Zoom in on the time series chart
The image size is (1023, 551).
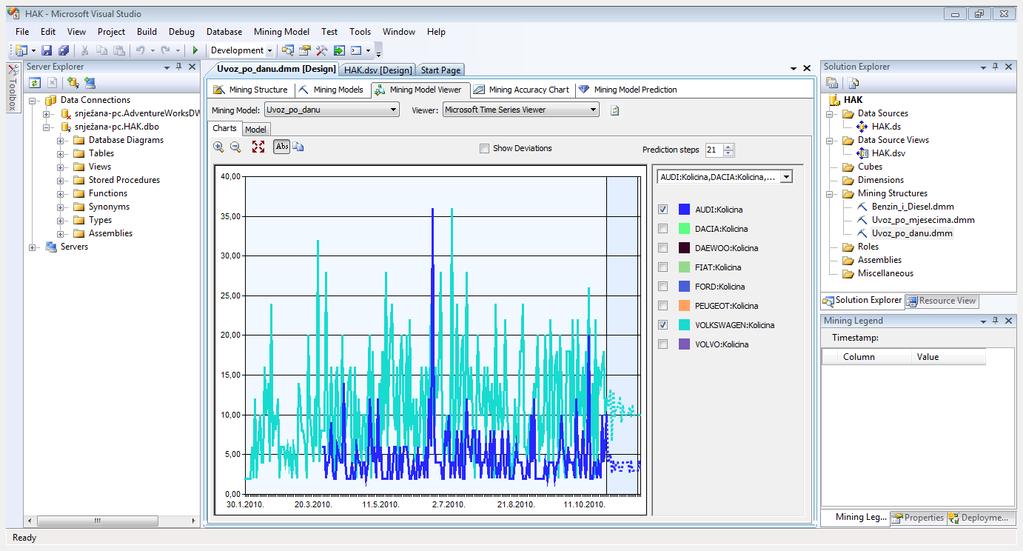point(219,147)
